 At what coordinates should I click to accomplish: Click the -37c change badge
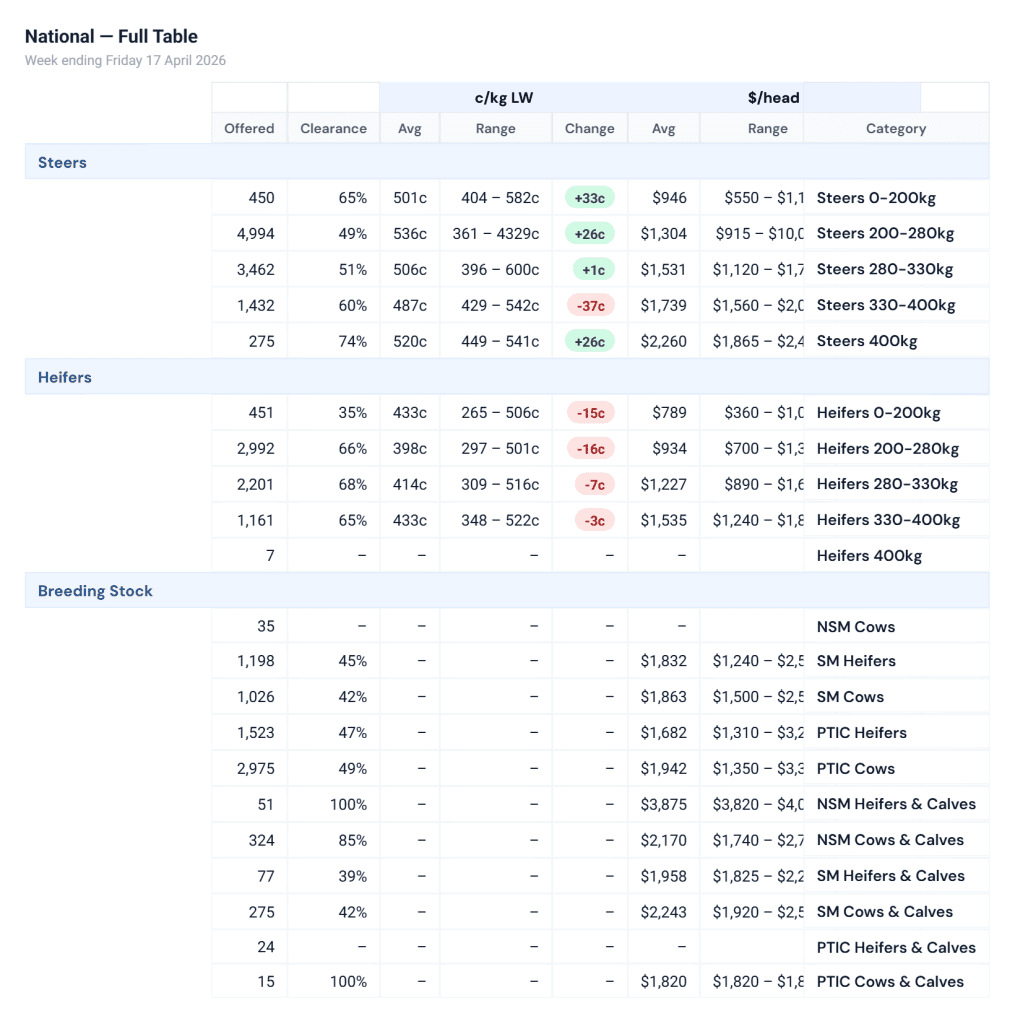(589, 305)
